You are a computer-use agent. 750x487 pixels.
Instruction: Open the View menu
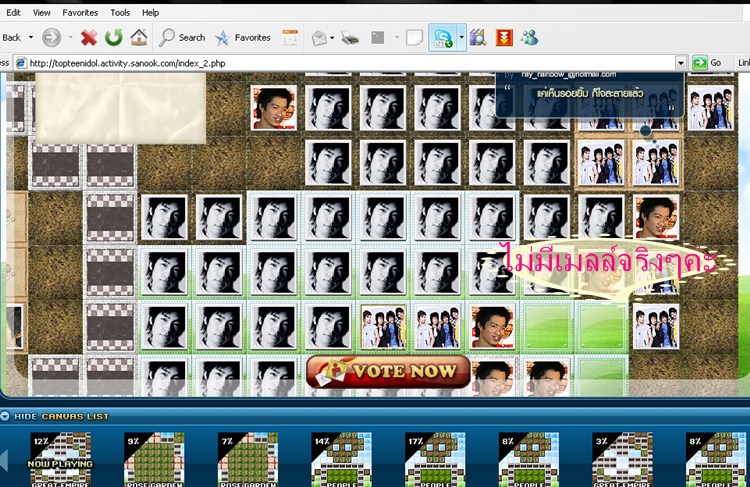[x=41, y=12]
